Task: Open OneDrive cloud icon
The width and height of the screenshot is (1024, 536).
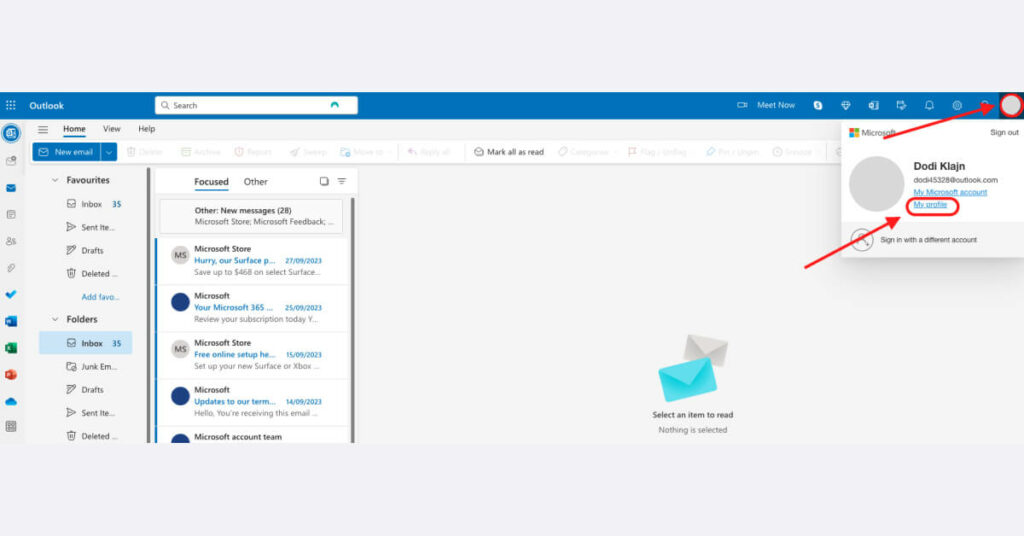Action: [11, 402]
